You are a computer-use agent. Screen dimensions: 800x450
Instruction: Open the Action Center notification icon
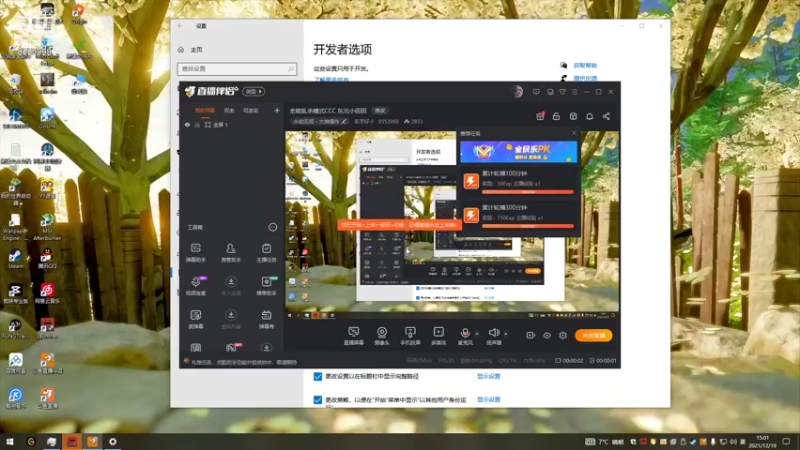[x=786, y=441]
